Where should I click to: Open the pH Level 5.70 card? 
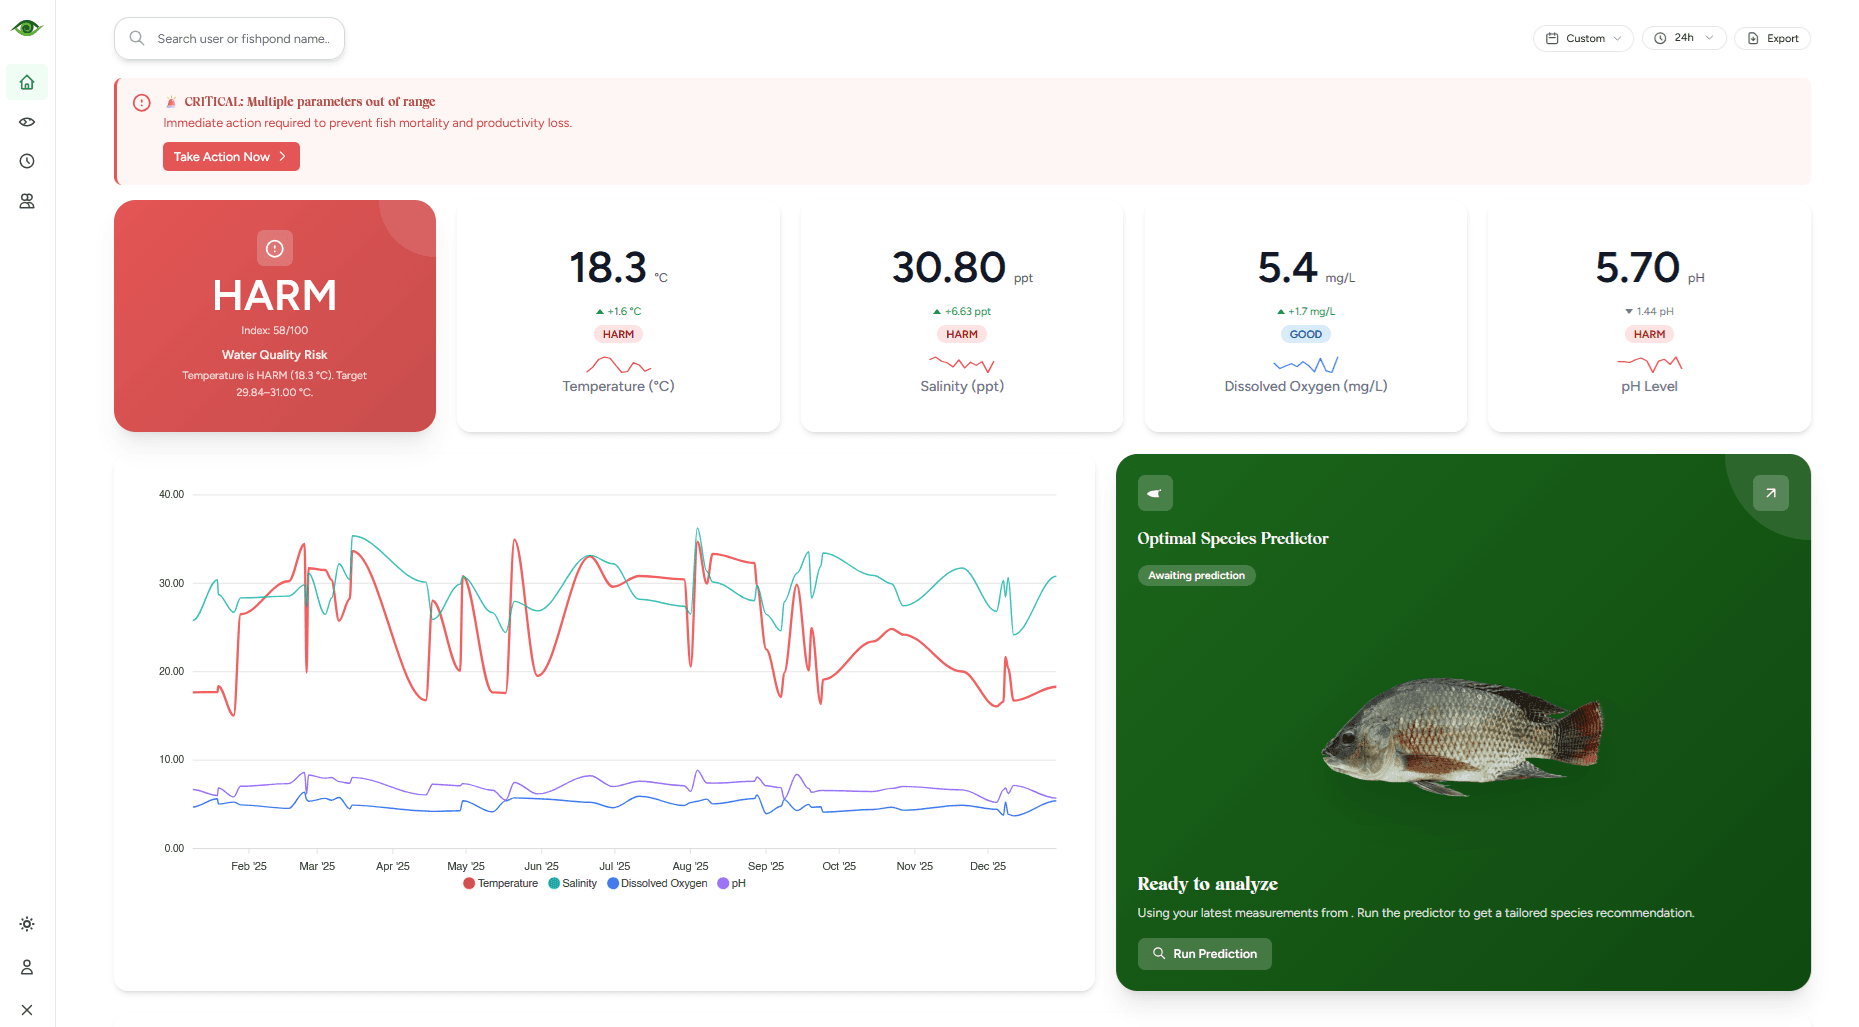(1649, 316)
